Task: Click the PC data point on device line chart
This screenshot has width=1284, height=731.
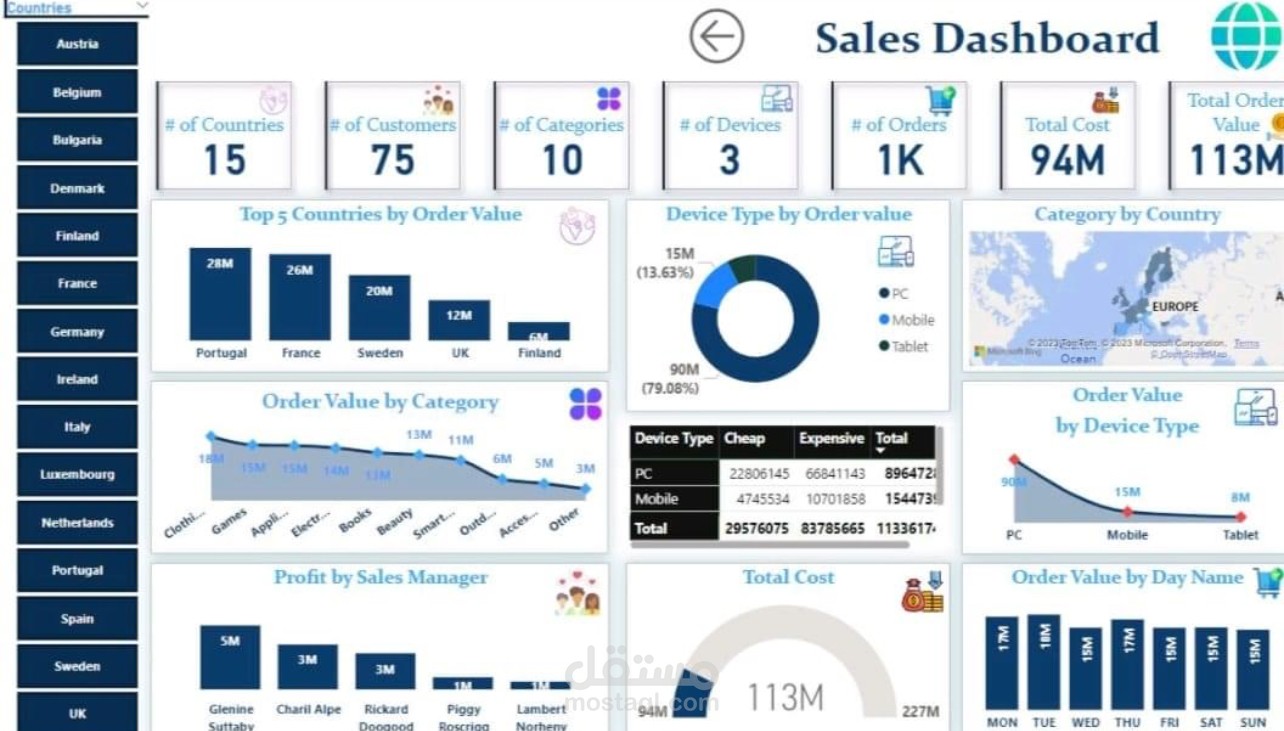Action: click(x=1014, y=460)
